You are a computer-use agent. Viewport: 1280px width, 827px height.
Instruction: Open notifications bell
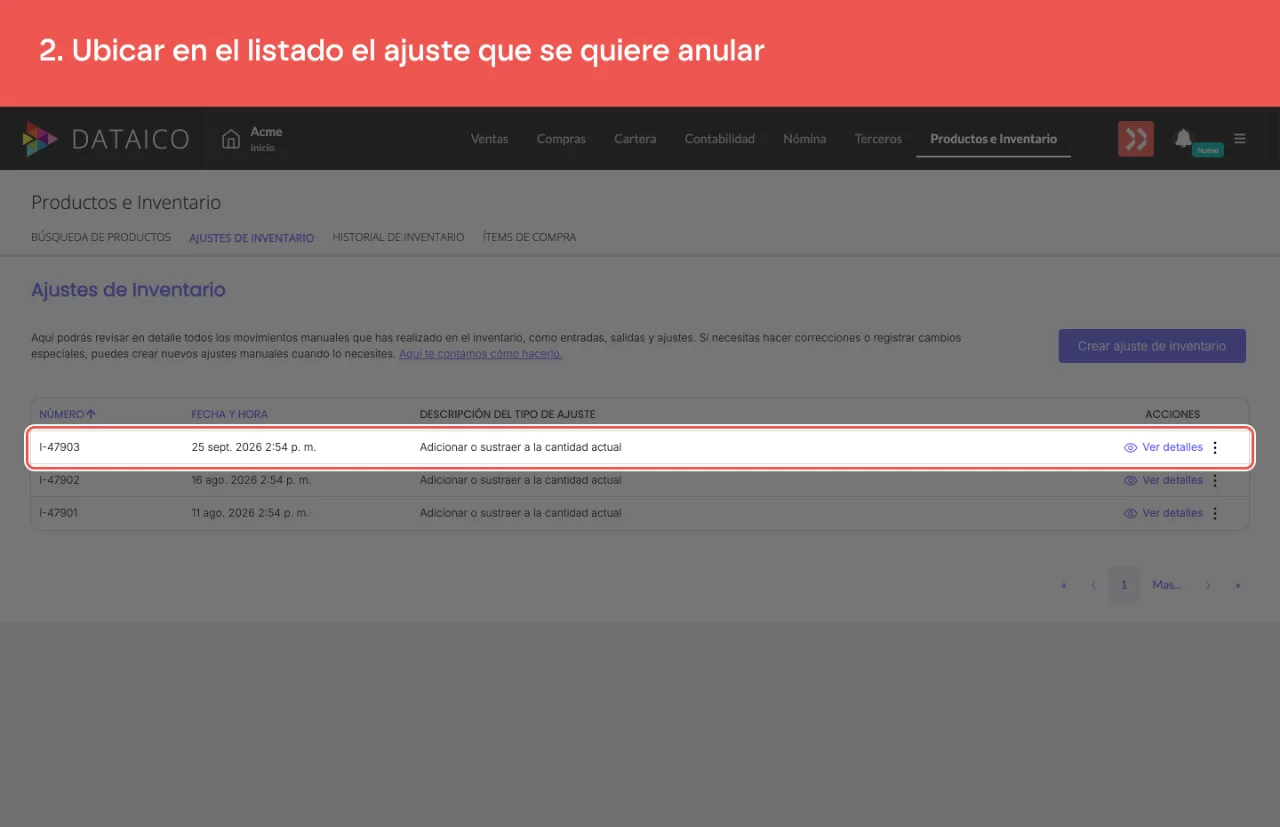1183,138
